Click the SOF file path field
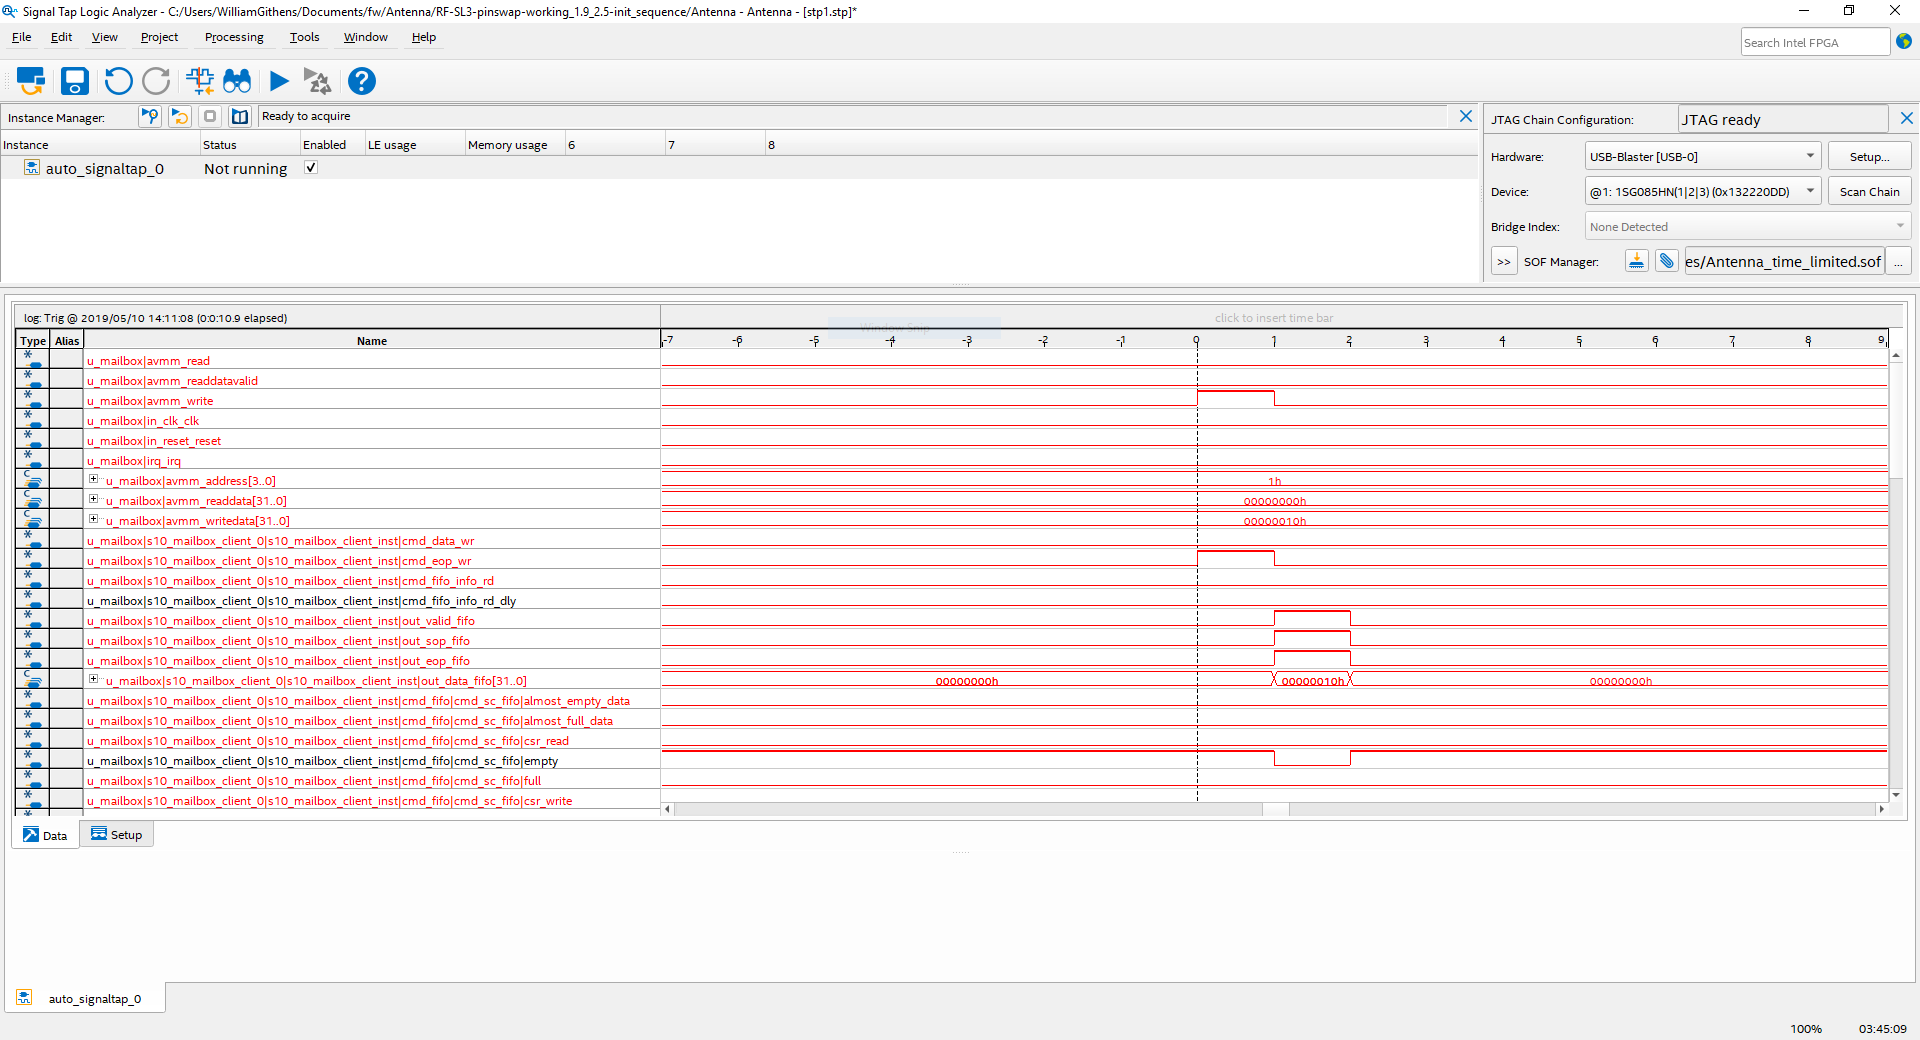This screenshot has height=1040, width=1920. pos(1783,262)
